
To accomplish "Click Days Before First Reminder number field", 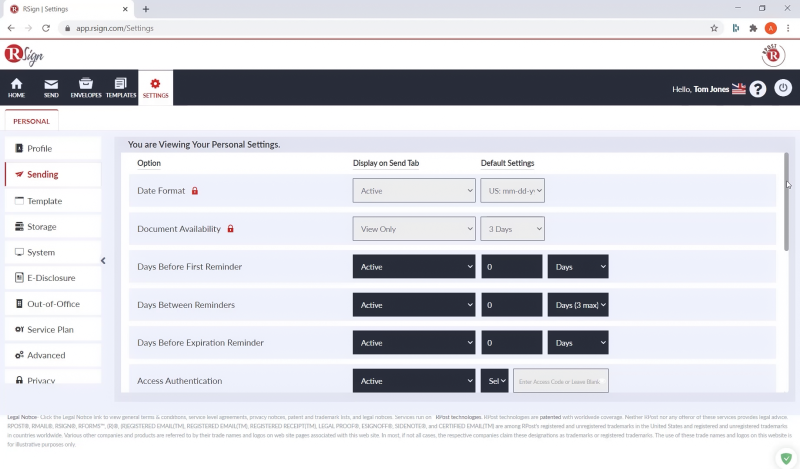I will coord(512,266).
